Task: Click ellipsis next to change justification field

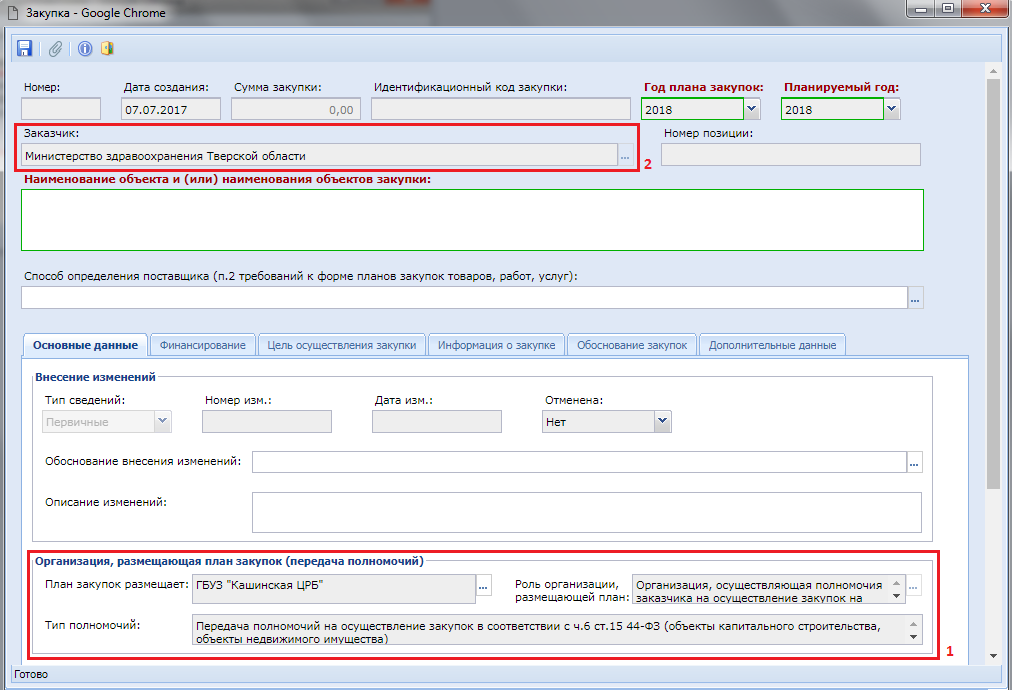Action: 914,462
